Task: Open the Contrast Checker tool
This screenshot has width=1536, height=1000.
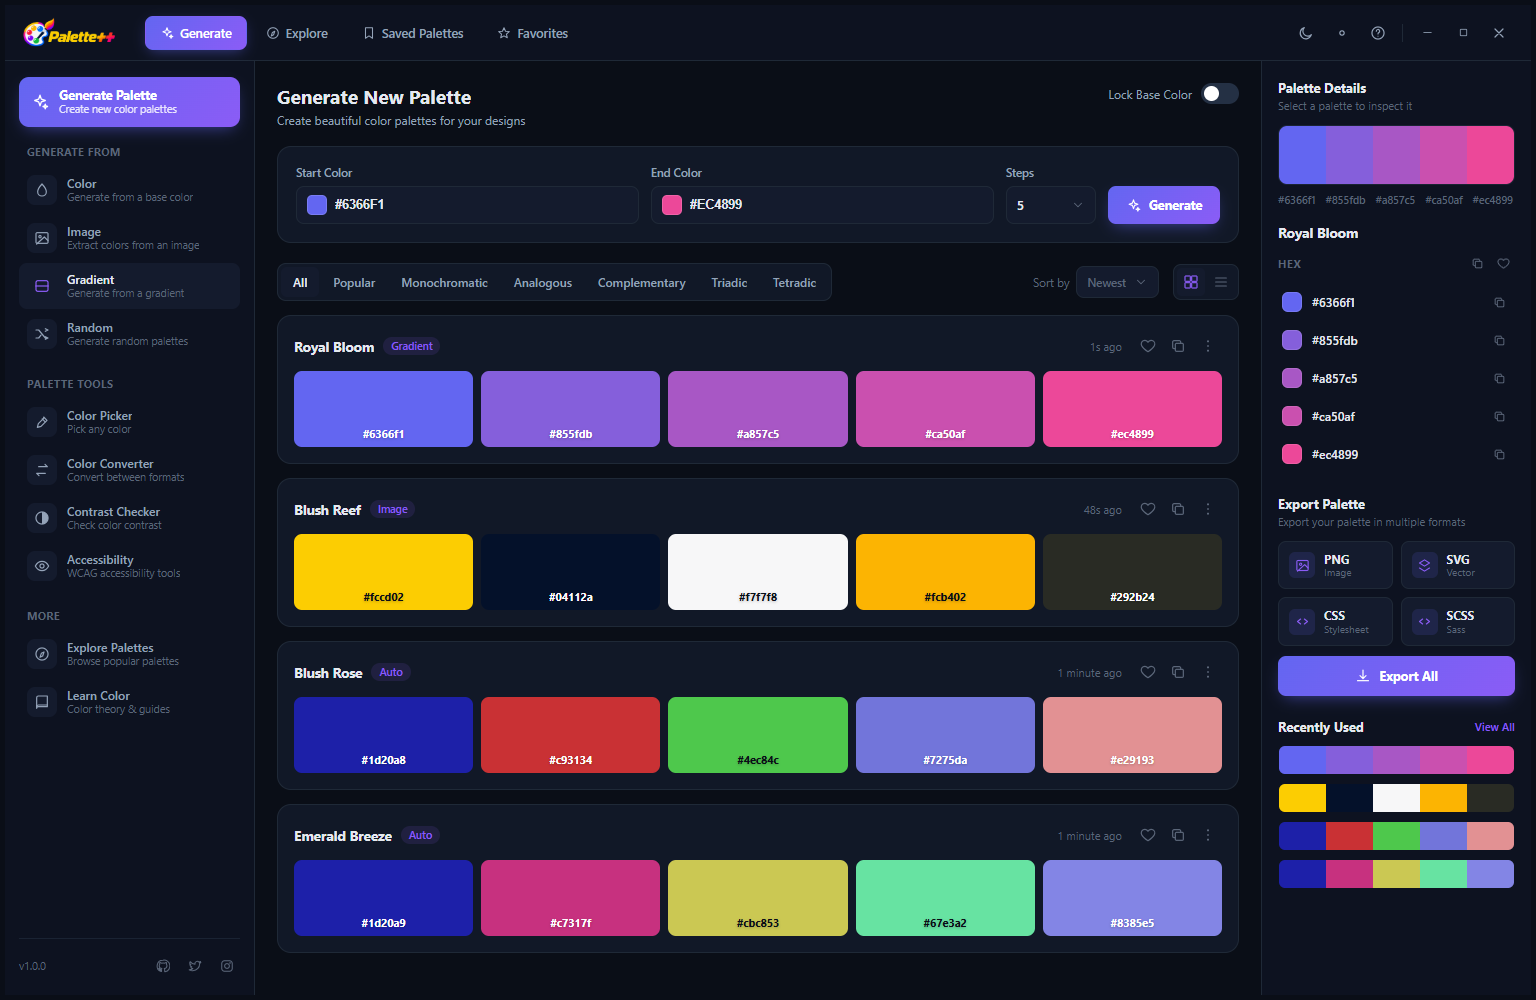Action: (x=129, y=518)
